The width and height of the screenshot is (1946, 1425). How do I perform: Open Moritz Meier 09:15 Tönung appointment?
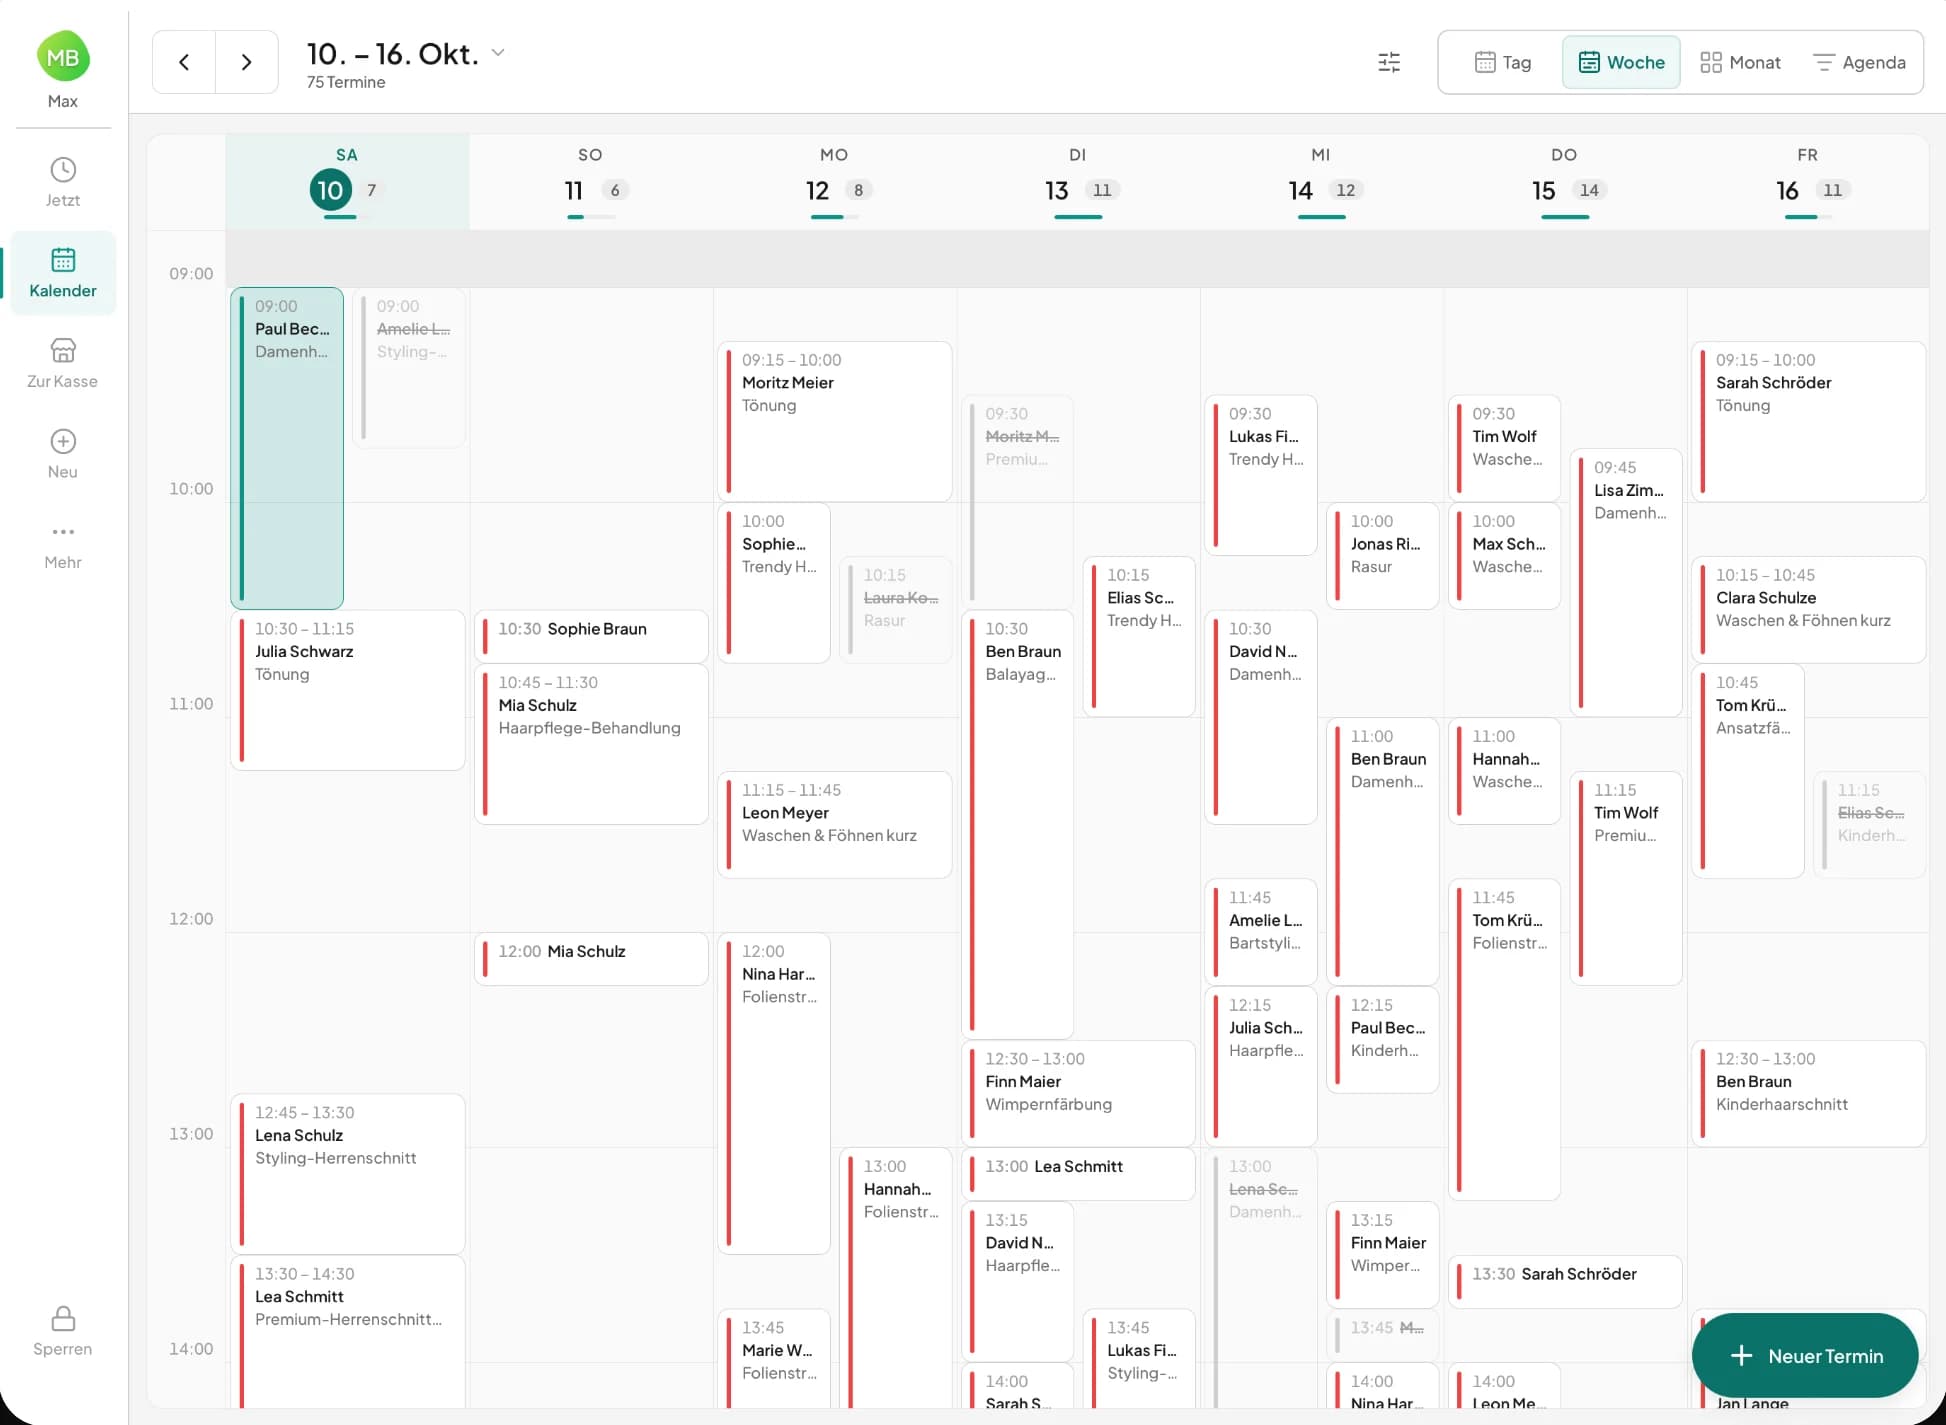coord(834,422)
